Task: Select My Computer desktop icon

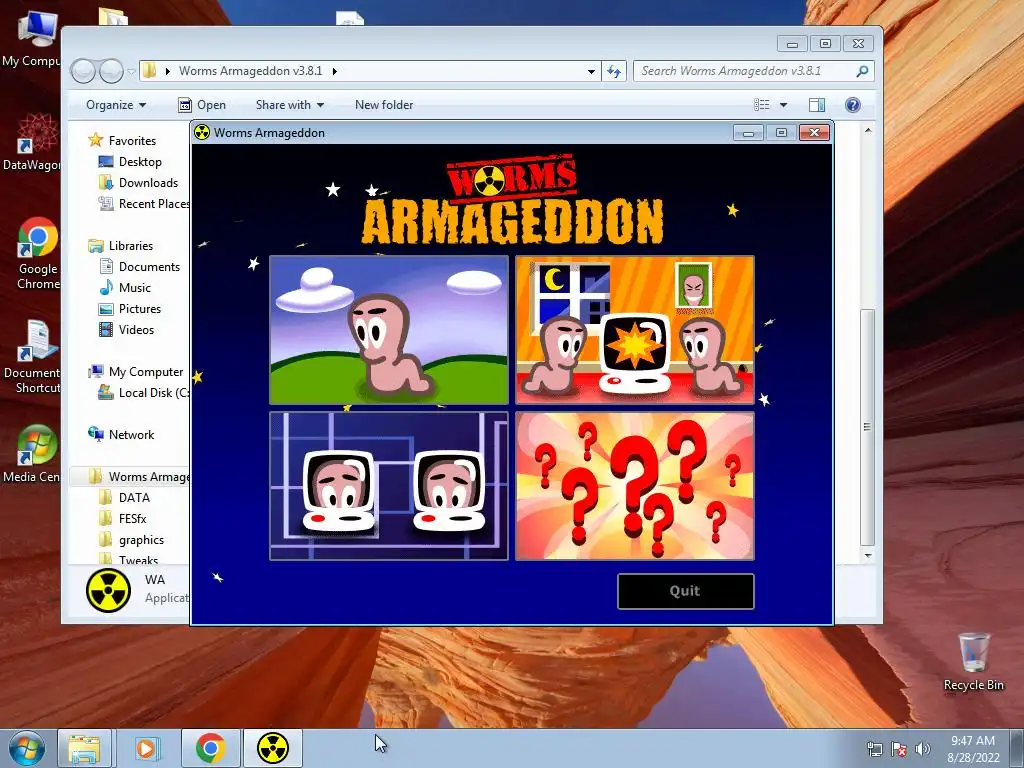Action: (33, 39)
